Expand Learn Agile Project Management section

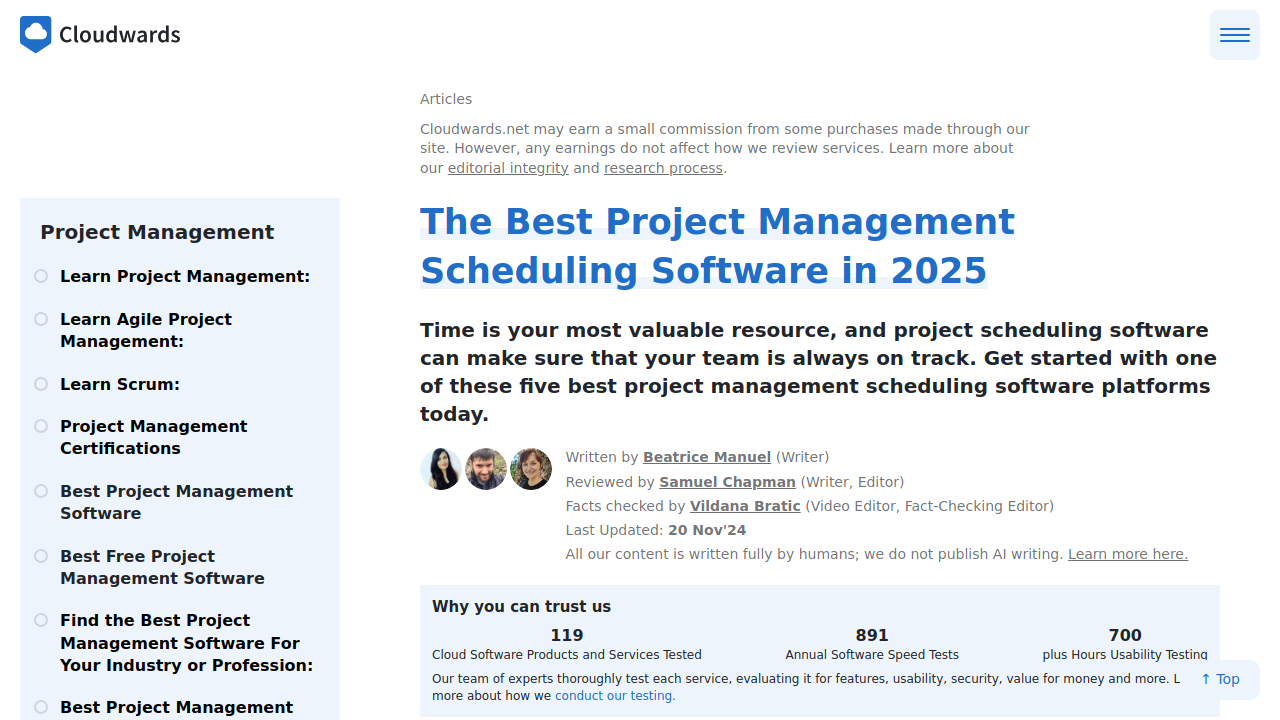pyautogui.click(x=146, y=330)
